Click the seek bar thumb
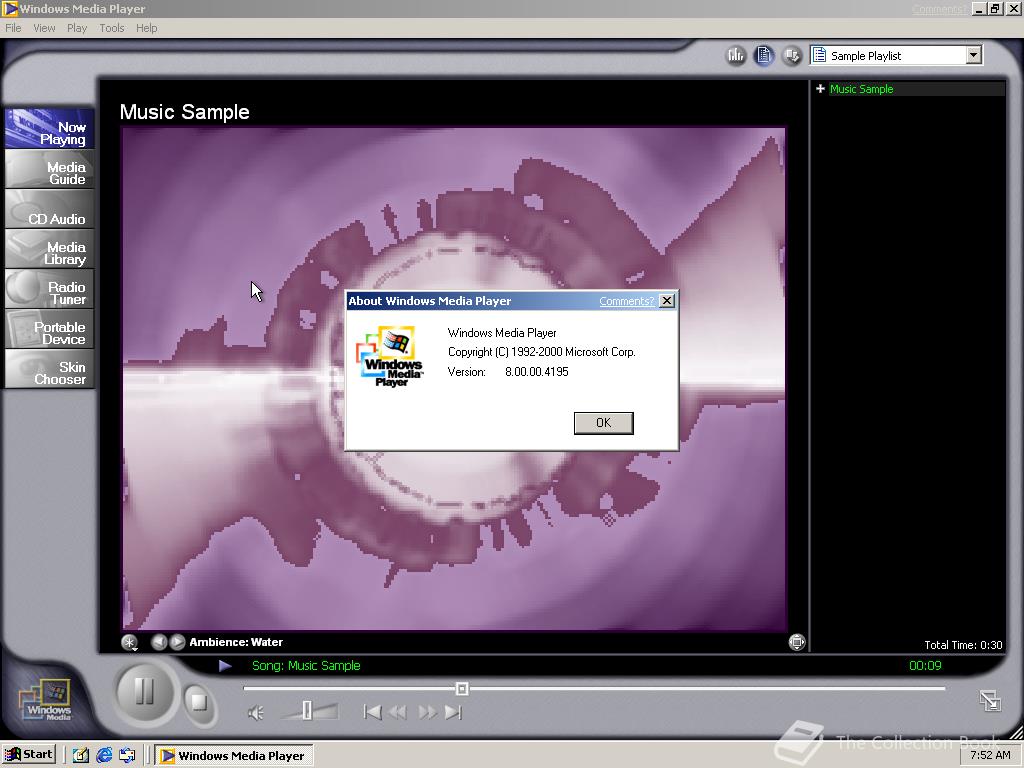Viewport: 1024px width, 768px height. (x=462, y=688)
